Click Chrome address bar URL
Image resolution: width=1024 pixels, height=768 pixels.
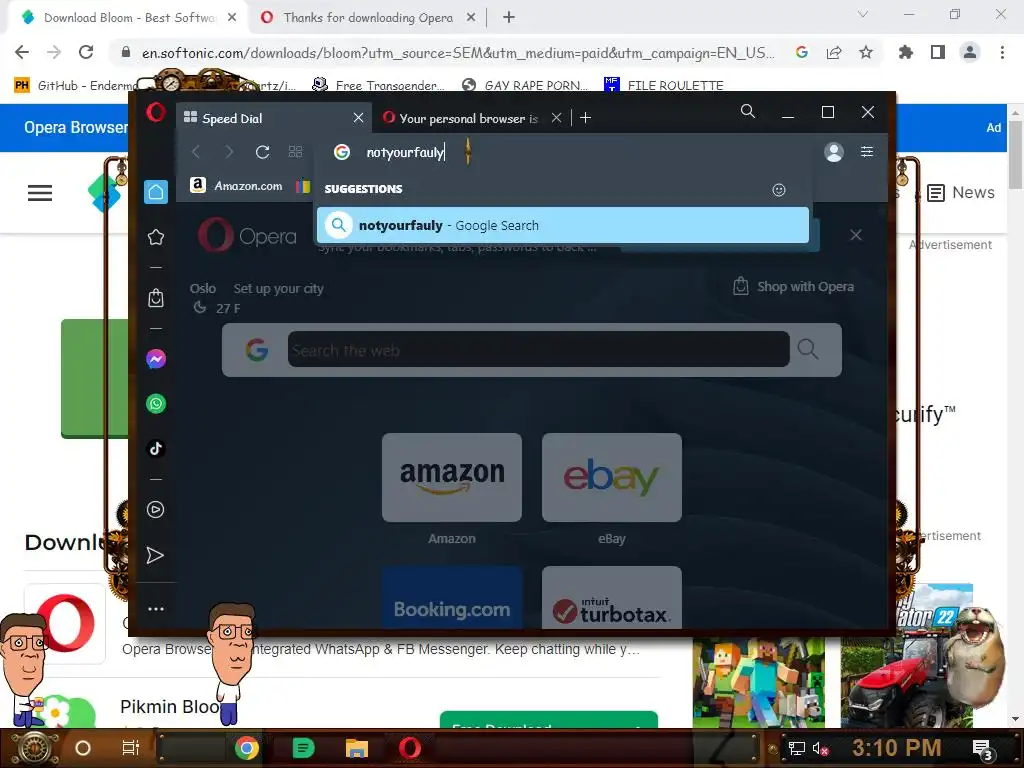click(457, 53)
